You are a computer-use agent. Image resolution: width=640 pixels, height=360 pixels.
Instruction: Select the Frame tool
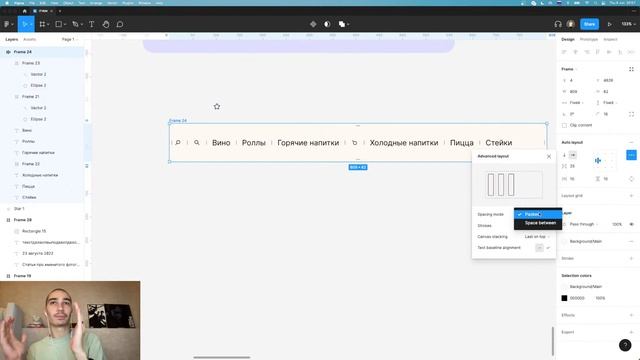point(42,24)
